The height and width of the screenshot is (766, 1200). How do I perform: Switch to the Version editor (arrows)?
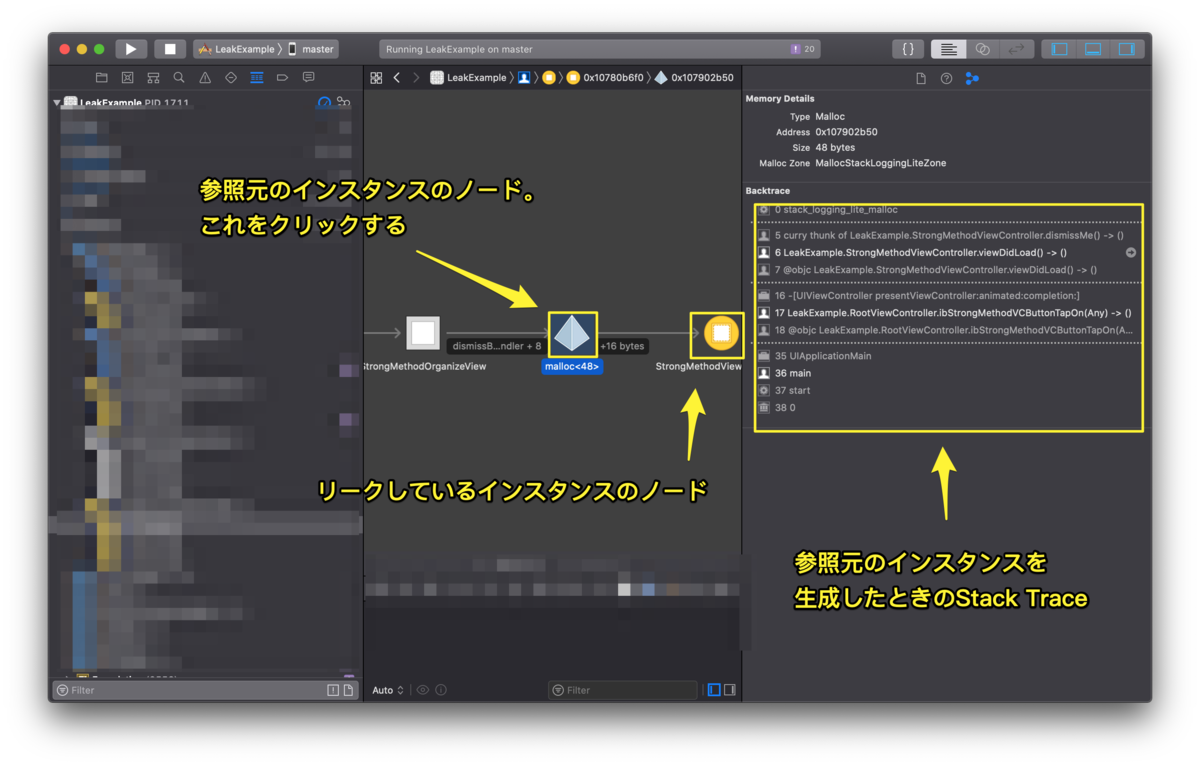(1016, 49)
